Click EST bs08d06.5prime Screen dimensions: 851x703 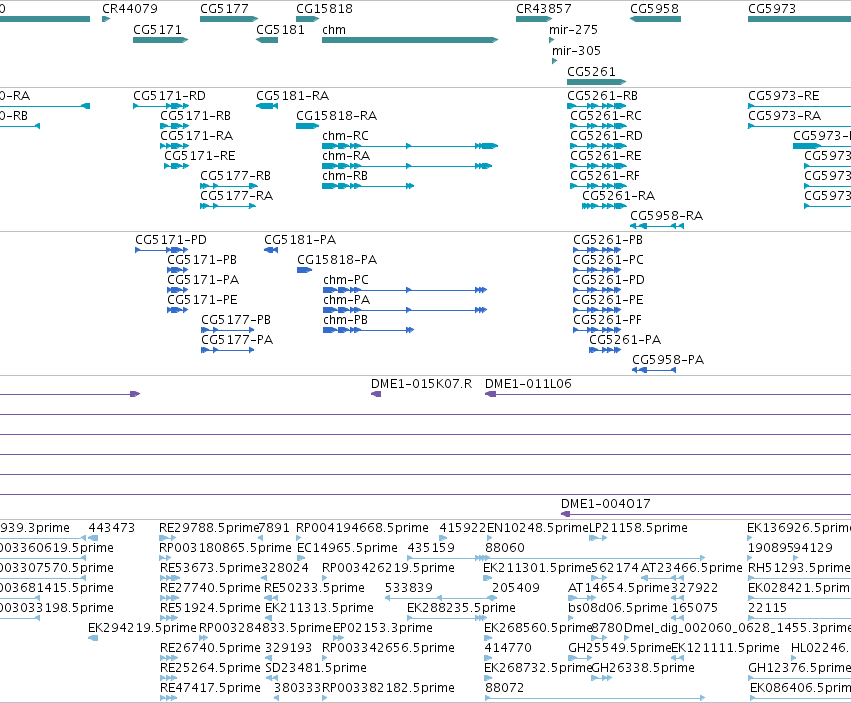point(618,608)
